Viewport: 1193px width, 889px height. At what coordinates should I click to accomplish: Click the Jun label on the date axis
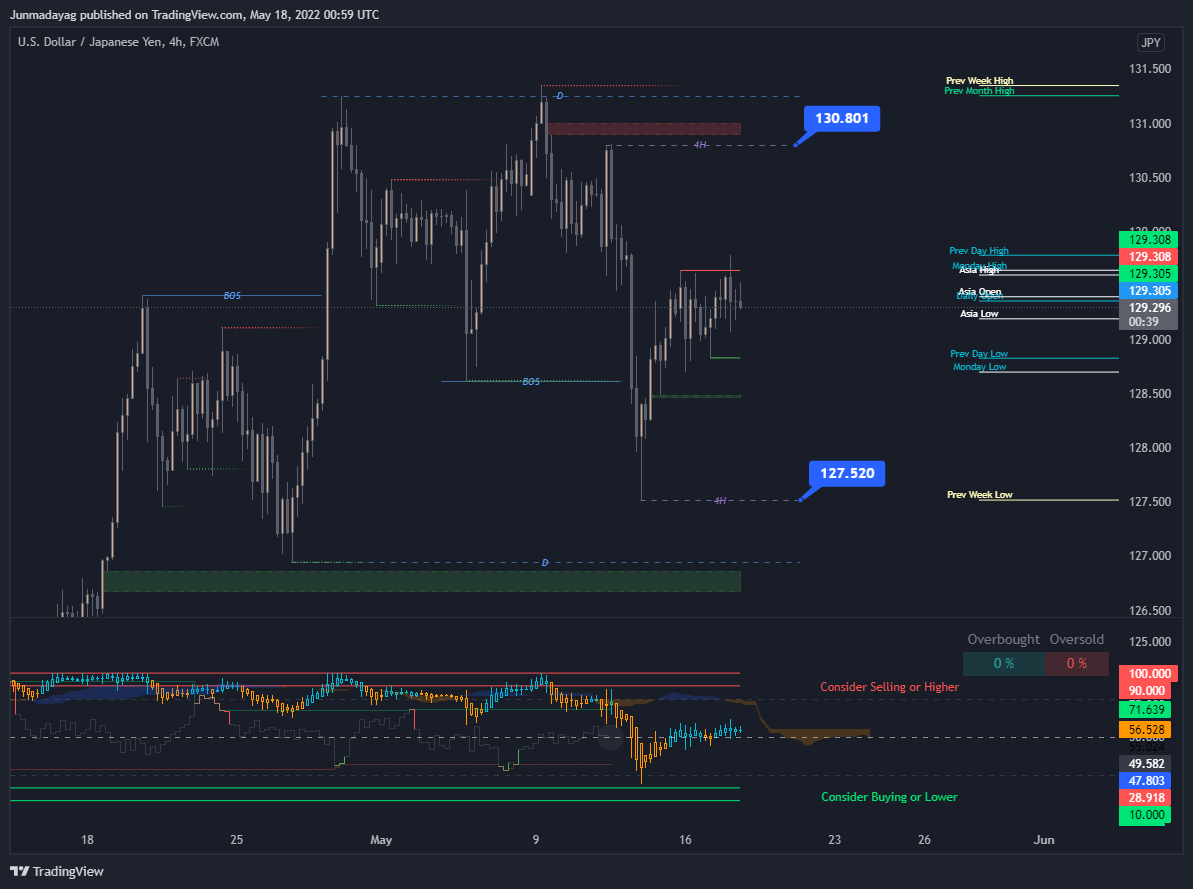tap(1044, 840)
